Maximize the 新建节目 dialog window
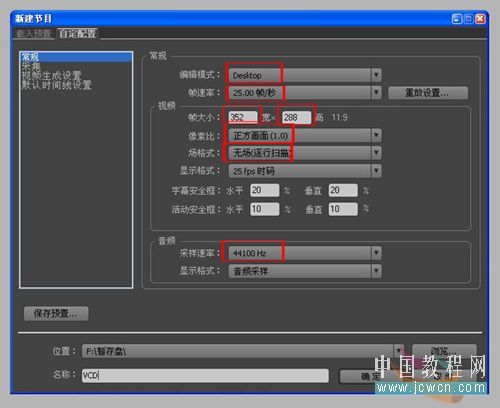 pos(468,19)
